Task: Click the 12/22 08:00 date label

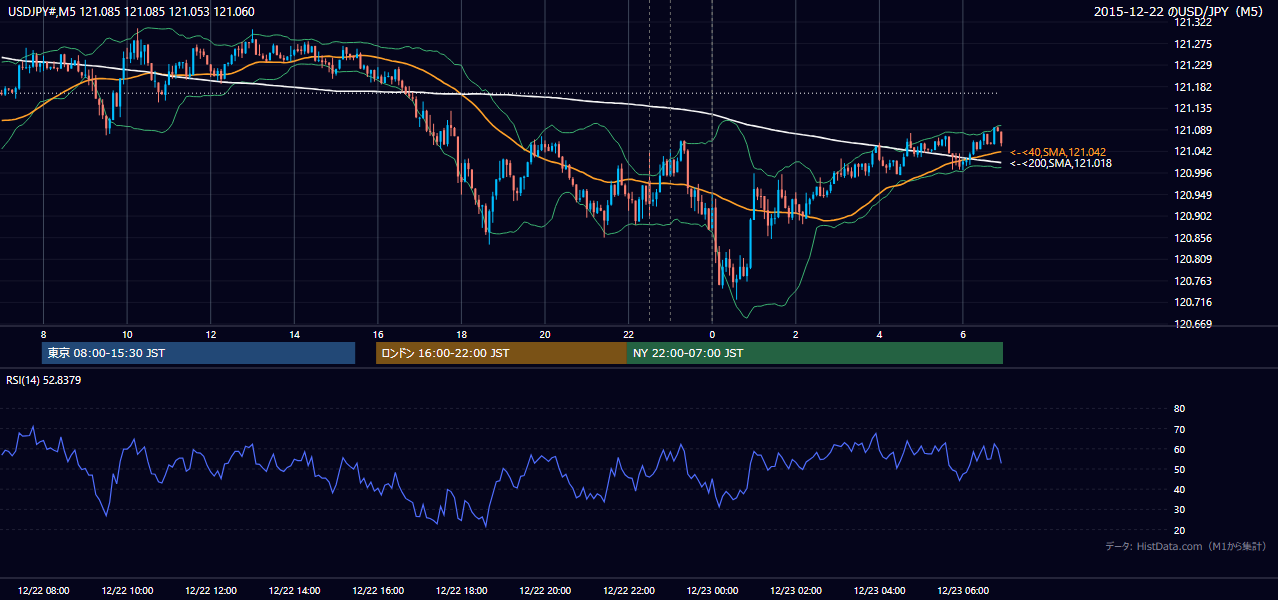Action: point(43,591)
